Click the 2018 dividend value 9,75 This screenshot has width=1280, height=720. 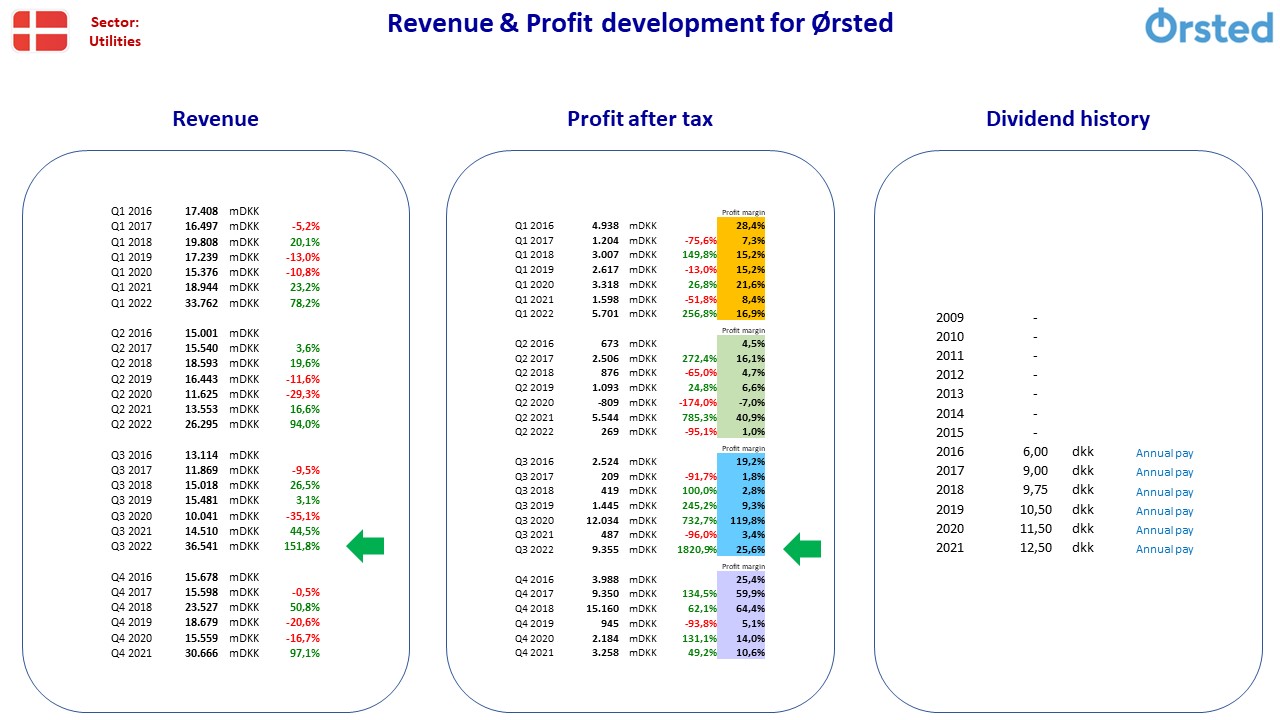(x=1035, y=490)
